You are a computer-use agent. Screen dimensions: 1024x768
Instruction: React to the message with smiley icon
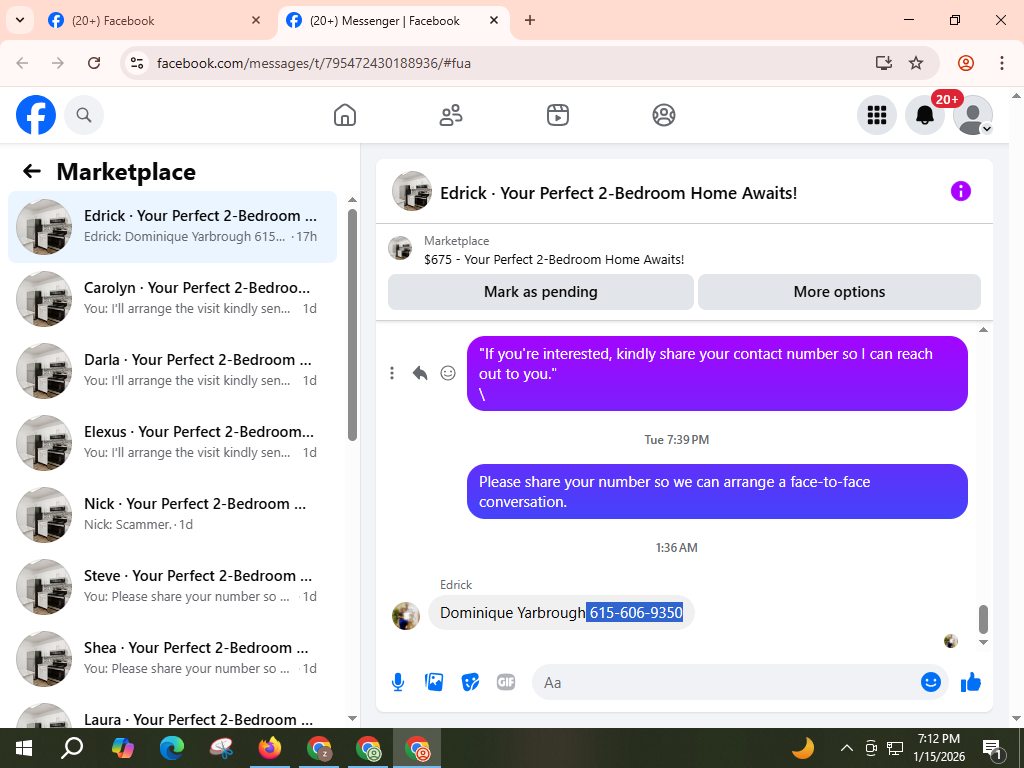[x=448, y=373]
